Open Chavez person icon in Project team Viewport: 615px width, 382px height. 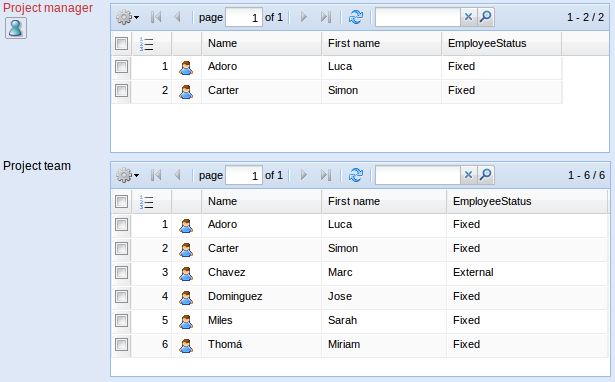pos(186,273)
